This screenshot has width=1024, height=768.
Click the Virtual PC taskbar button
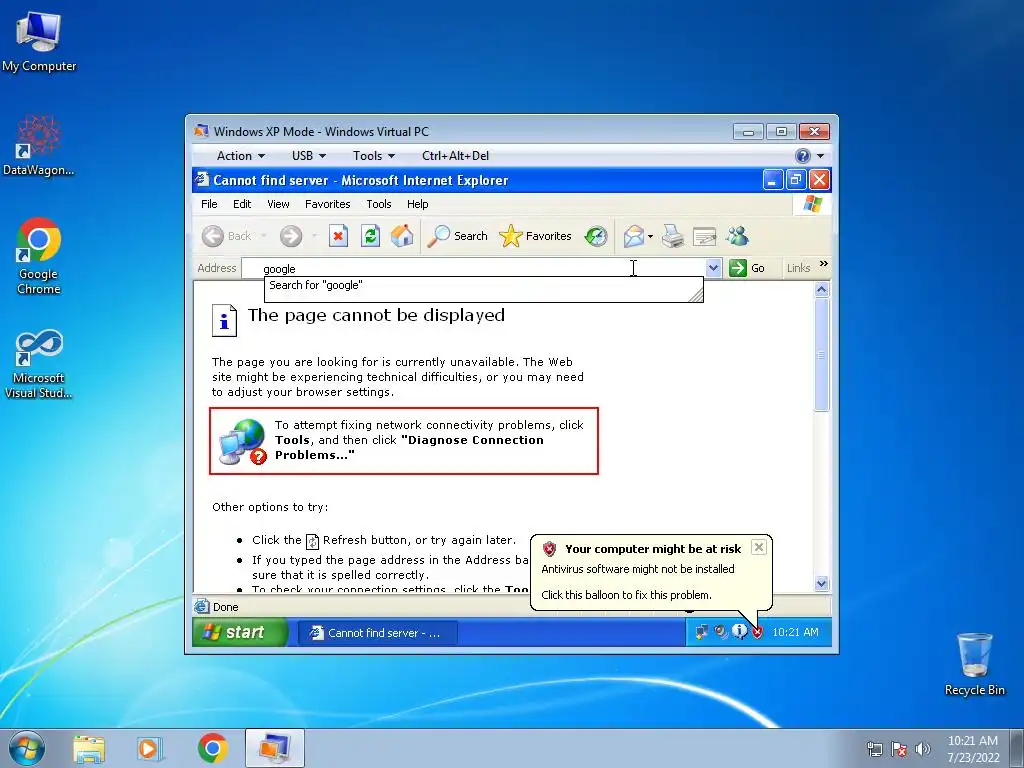274,748
